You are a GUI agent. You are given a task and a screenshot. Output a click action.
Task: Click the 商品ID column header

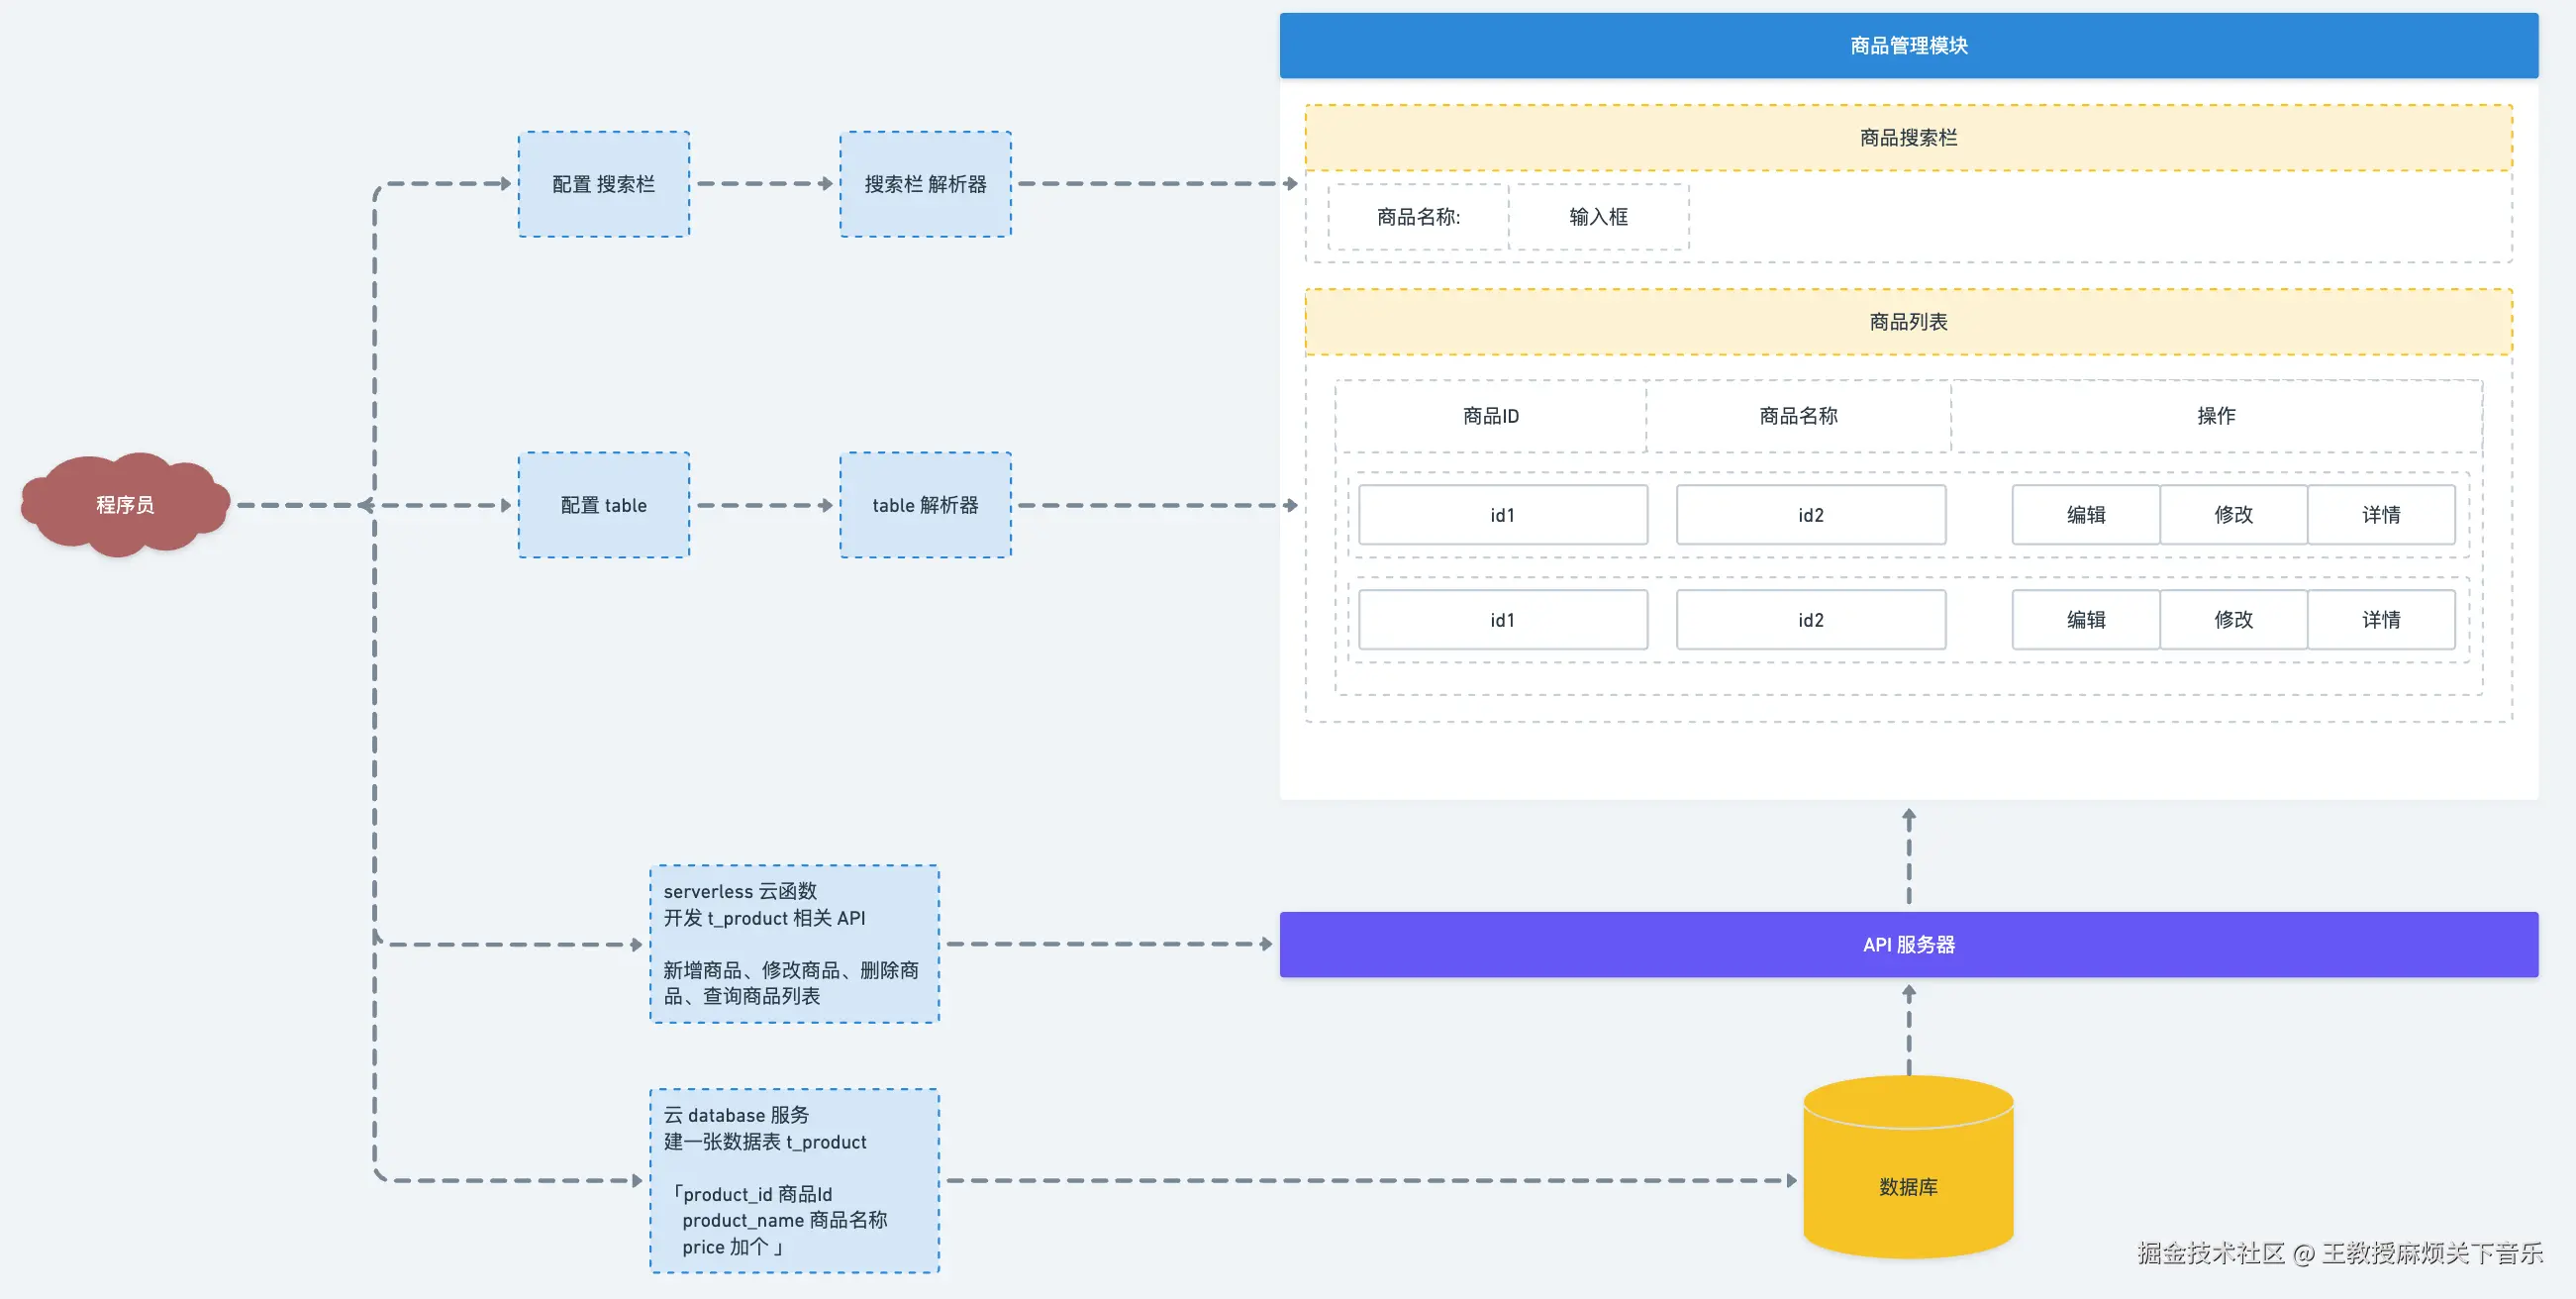click(1490, 416)
